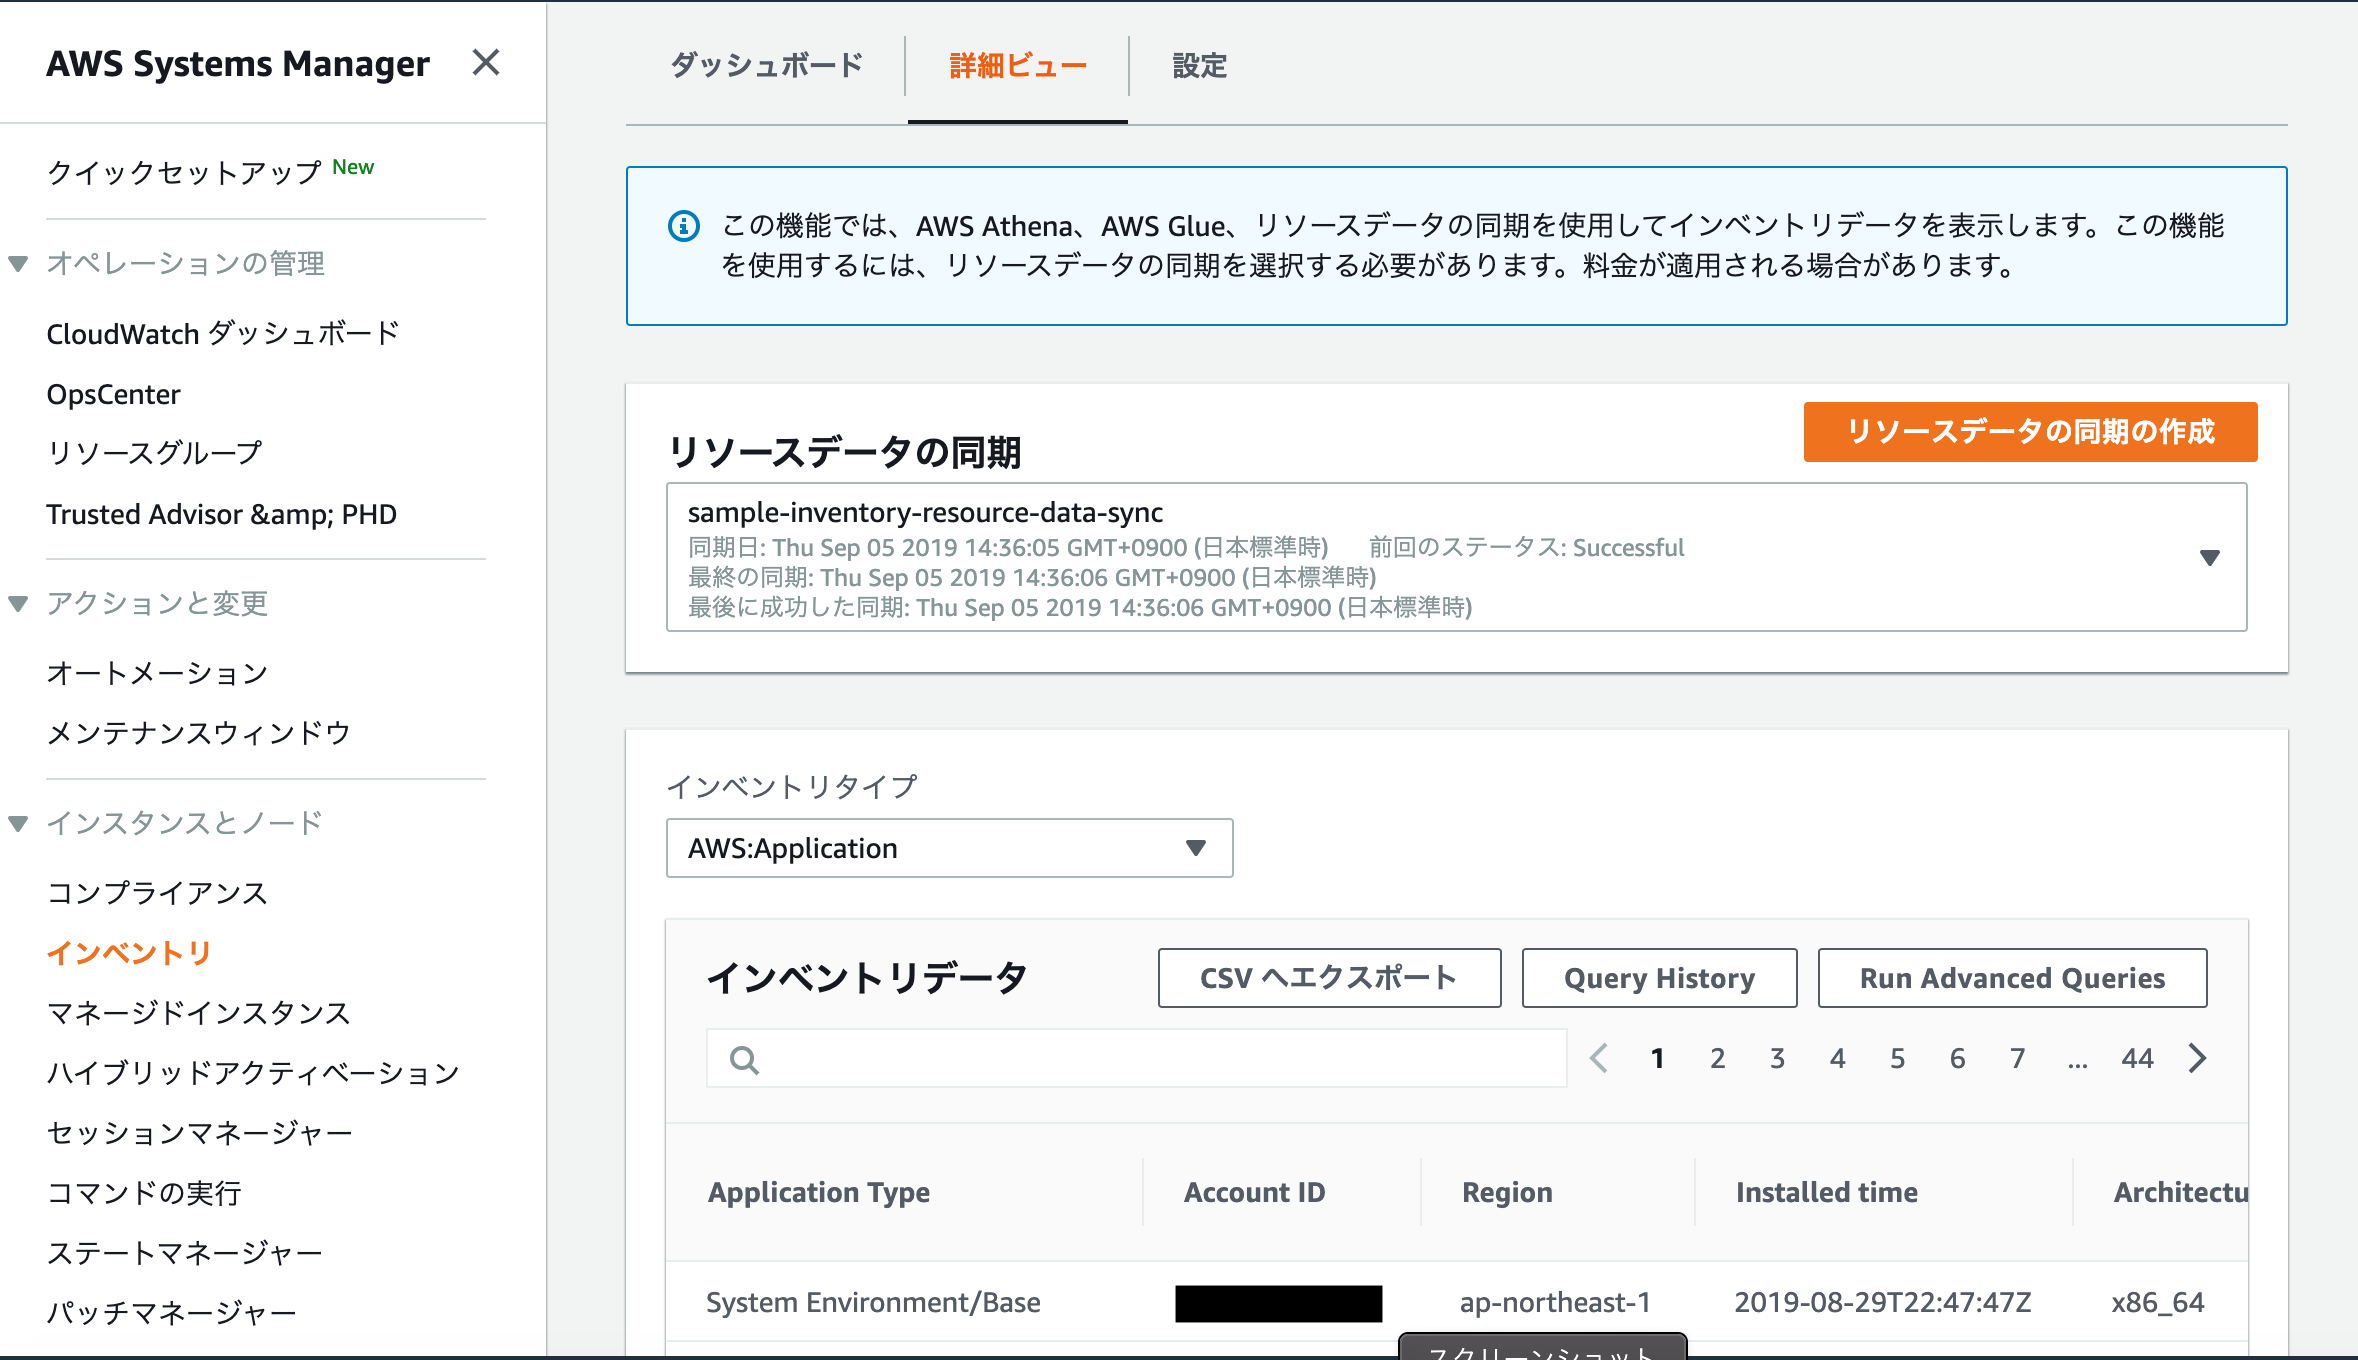
Task: Open OpsCenter in sidebar
Action: pos(113,394)
